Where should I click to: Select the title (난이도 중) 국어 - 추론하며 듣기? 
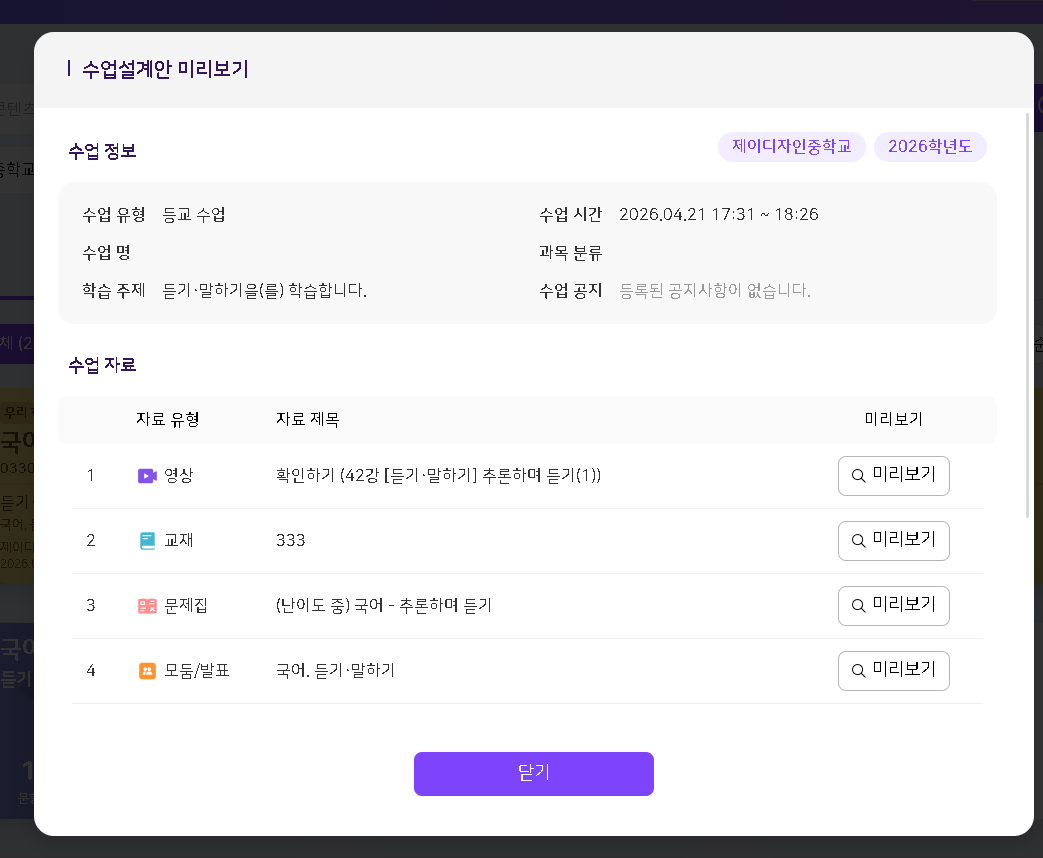383,606
